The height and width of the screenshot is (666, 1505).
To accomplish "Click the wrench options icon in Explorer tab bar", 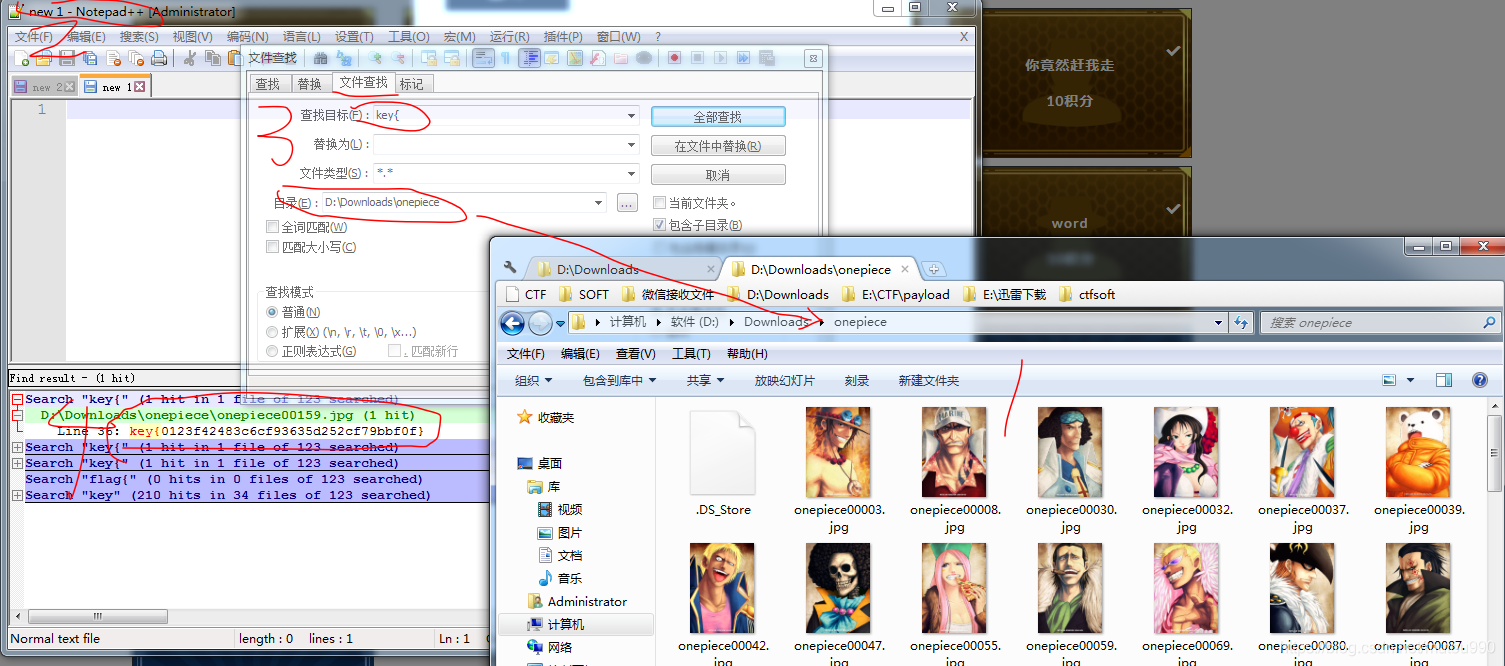I will coord(510,268).
